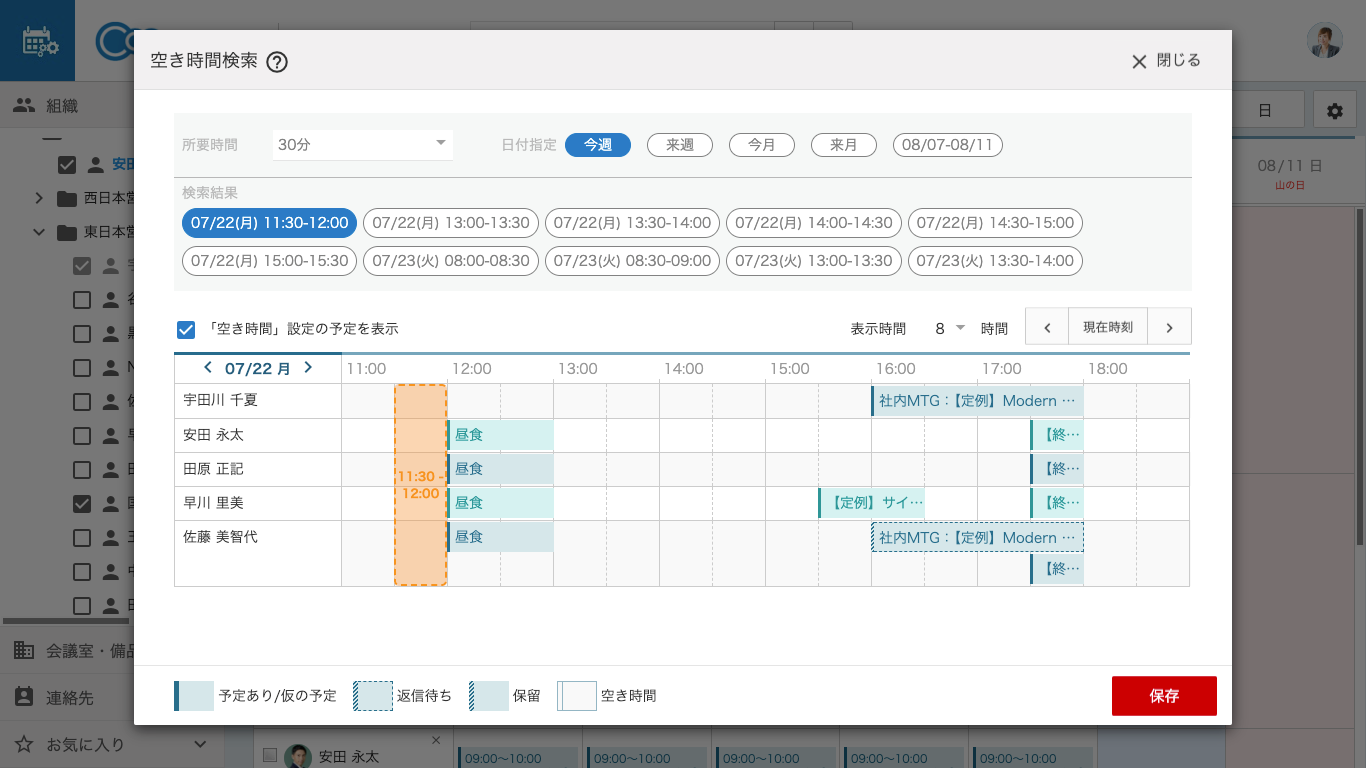Uncheck the 「空き時間」設定の予定を表示 checkbox

point(186,329)
